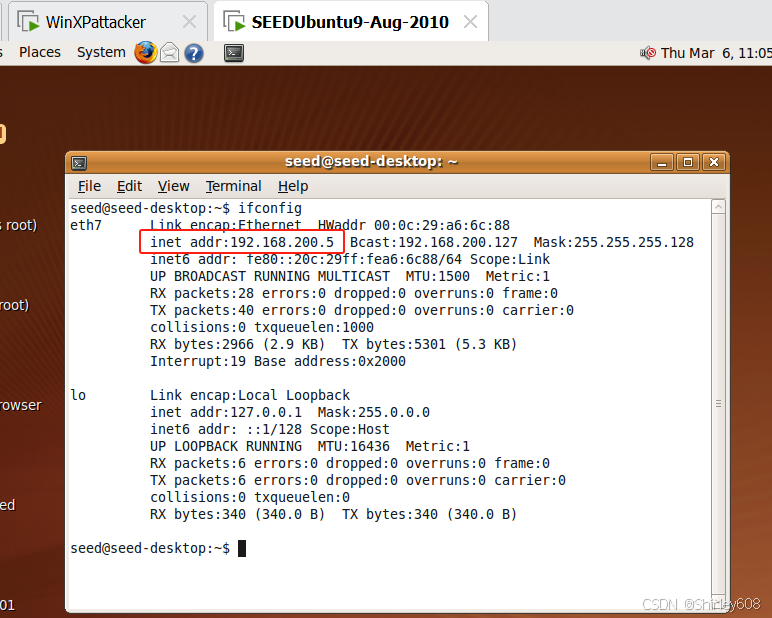Screen dimensions: 772x618
Task: Open the terminal Edit menu
Action: coord(129,186)
